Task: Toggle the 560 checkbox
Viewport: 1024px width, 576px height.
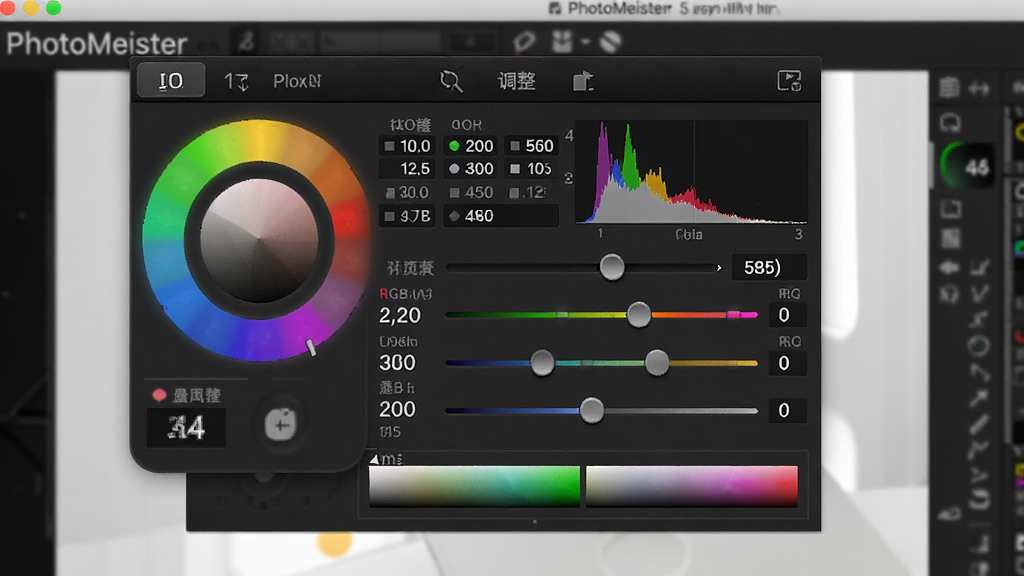Action: pos(515,146)
